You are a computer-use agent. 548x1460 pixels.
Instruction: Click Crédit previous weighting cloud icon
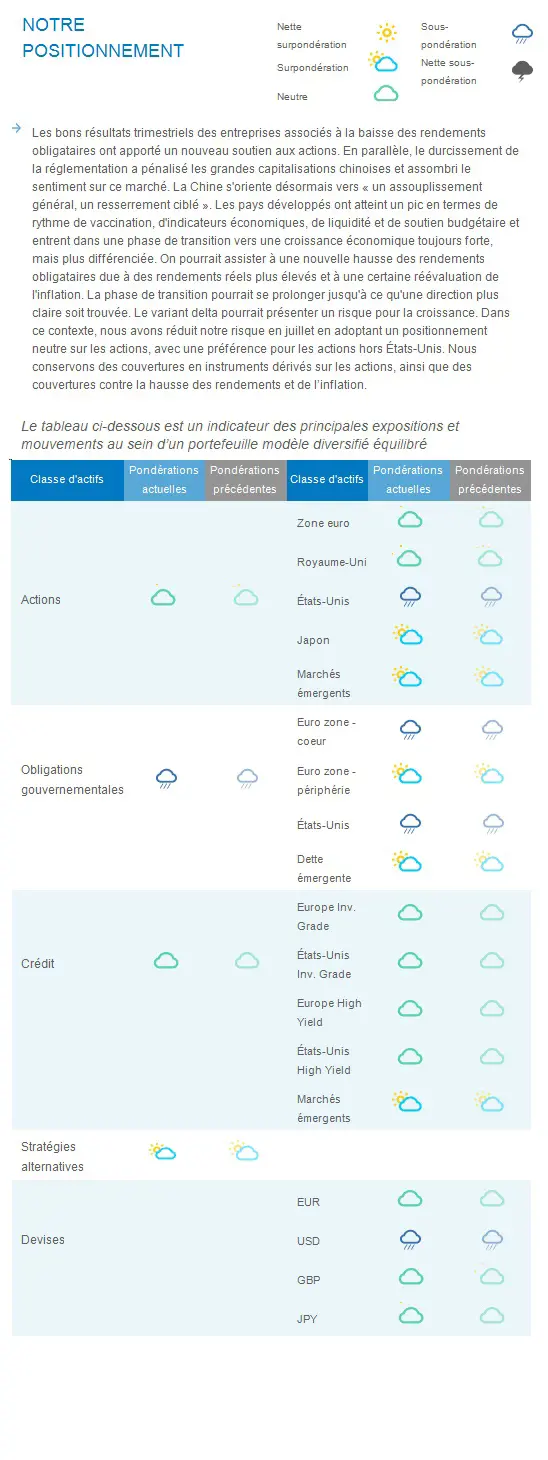pos(247,961)
